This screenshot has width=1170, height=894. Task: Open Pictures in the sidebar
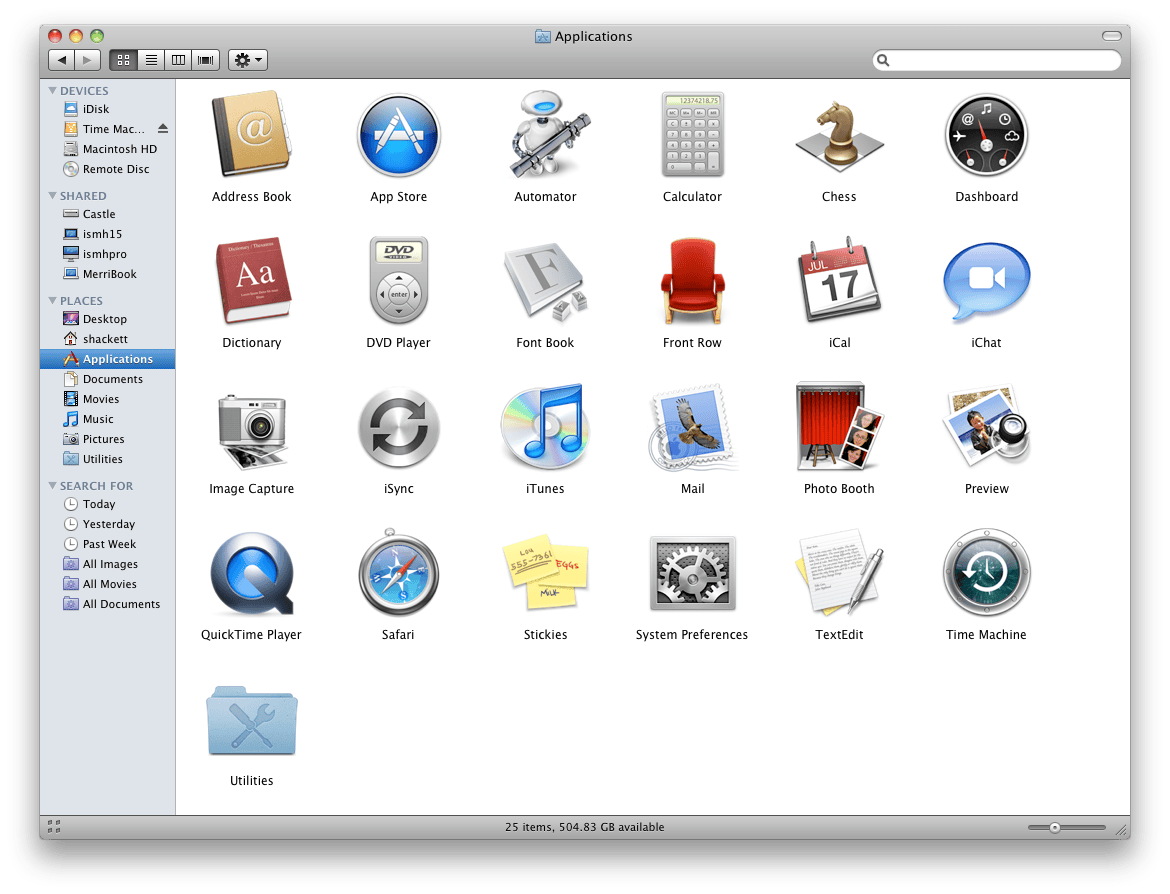tap(107, 440)
